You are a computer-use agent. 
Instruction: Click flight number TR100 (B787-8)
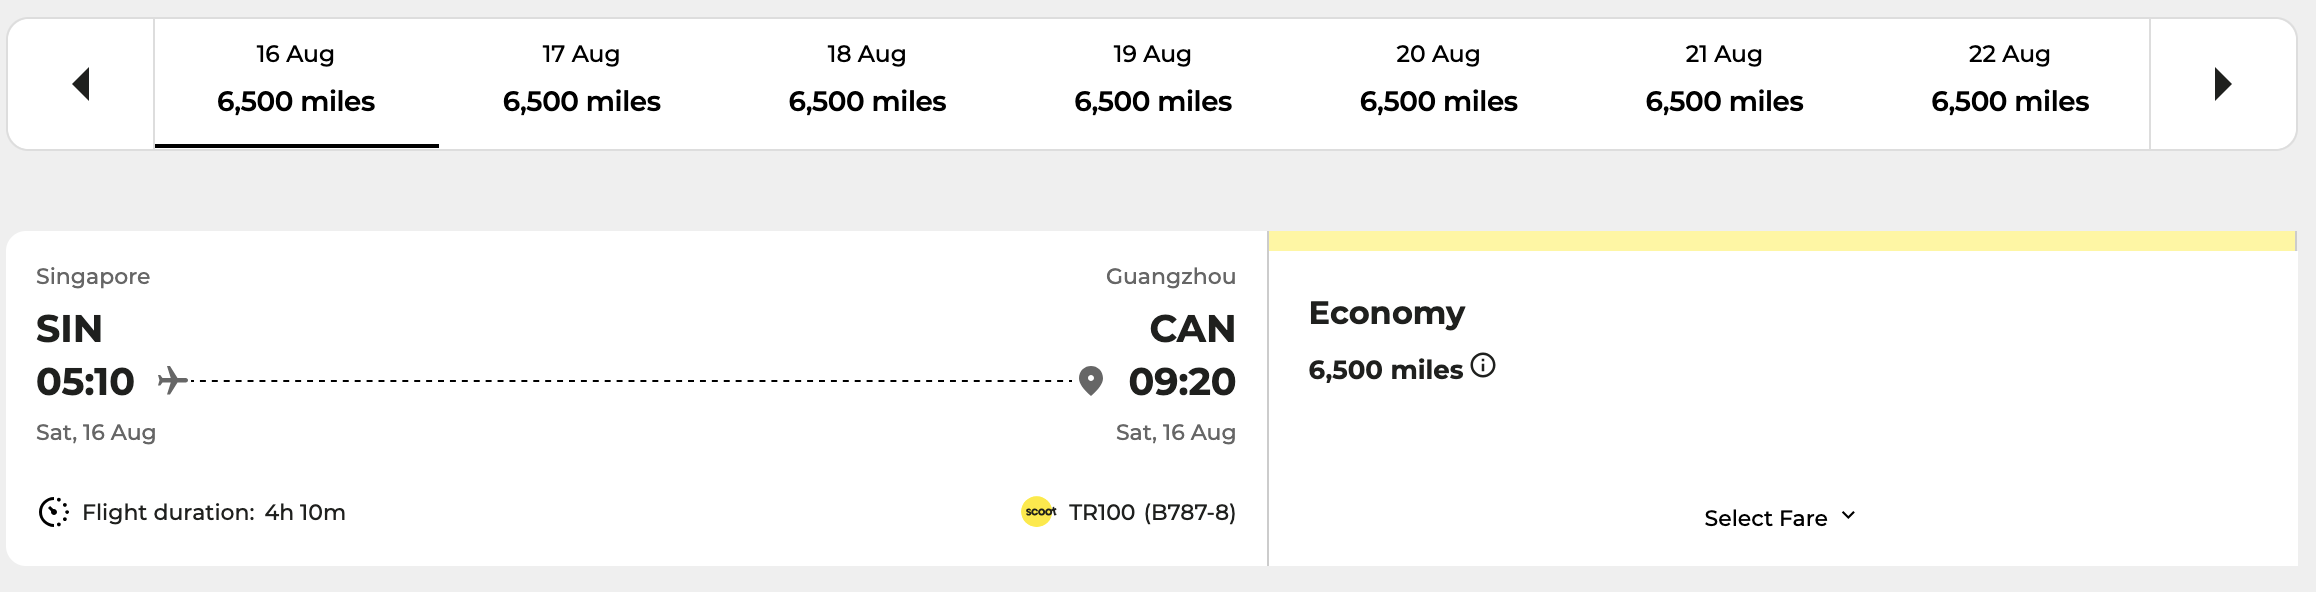coord(1152,512)
